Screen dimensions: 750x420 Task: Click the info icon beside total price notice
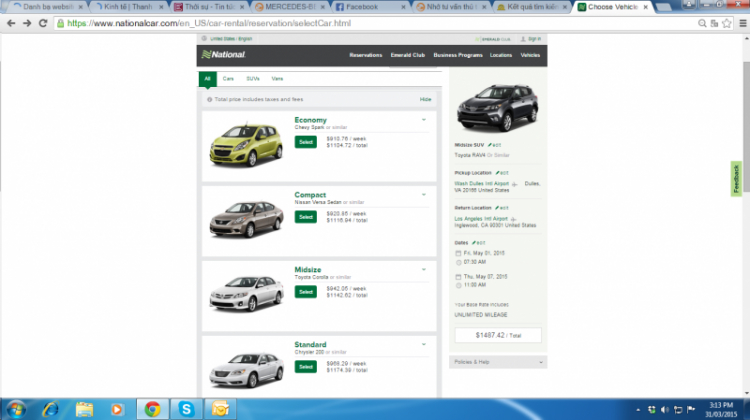(210, 99)
